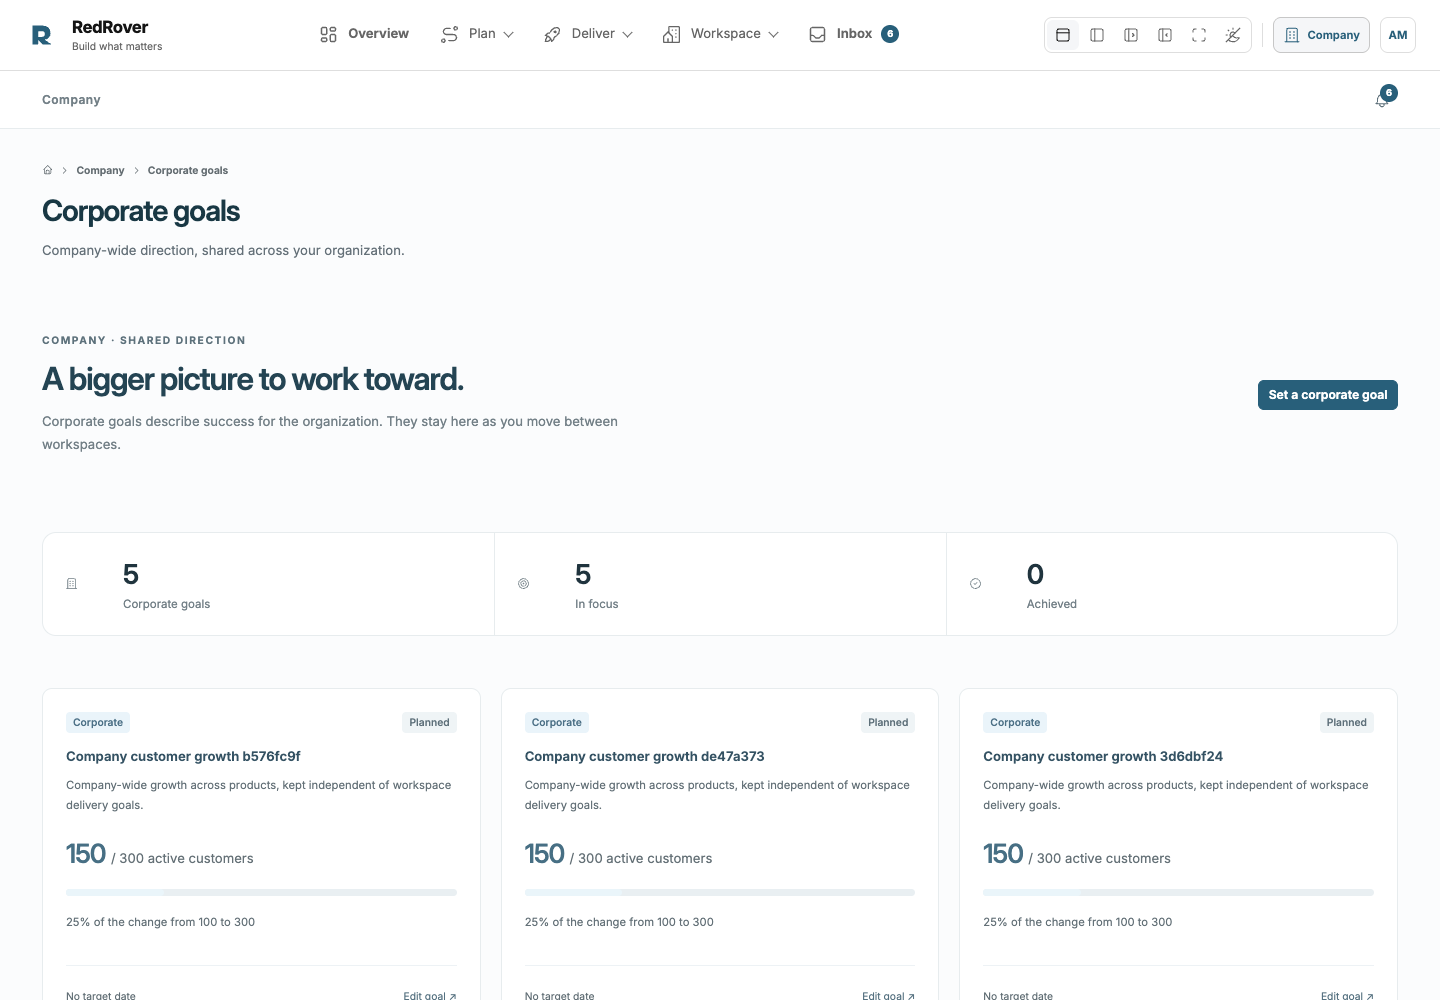Click progress bar of goal b576fc9f
This screenshot has height=1000, width=1440.
coord(261,892)
